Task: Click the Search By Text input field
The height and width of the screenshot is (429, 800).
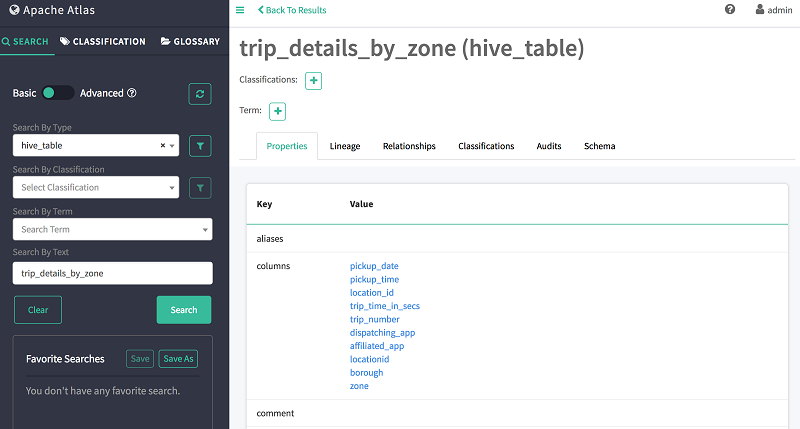Action: 112,273
